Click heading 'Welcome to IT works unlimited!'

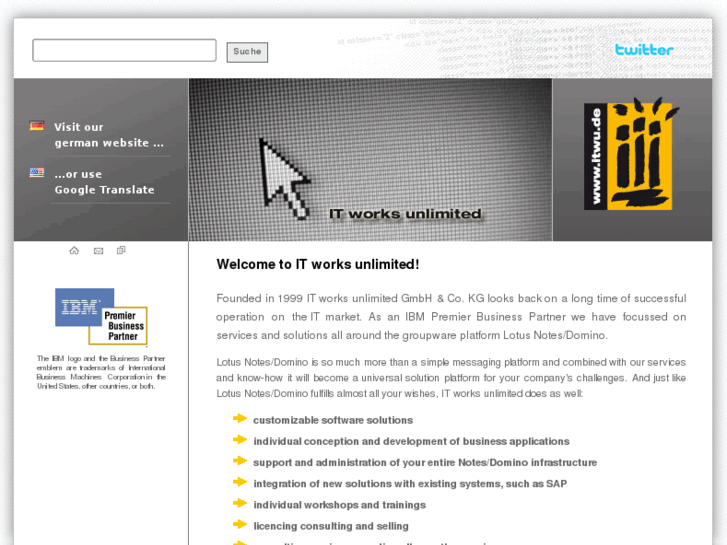[x=318, y=264]
